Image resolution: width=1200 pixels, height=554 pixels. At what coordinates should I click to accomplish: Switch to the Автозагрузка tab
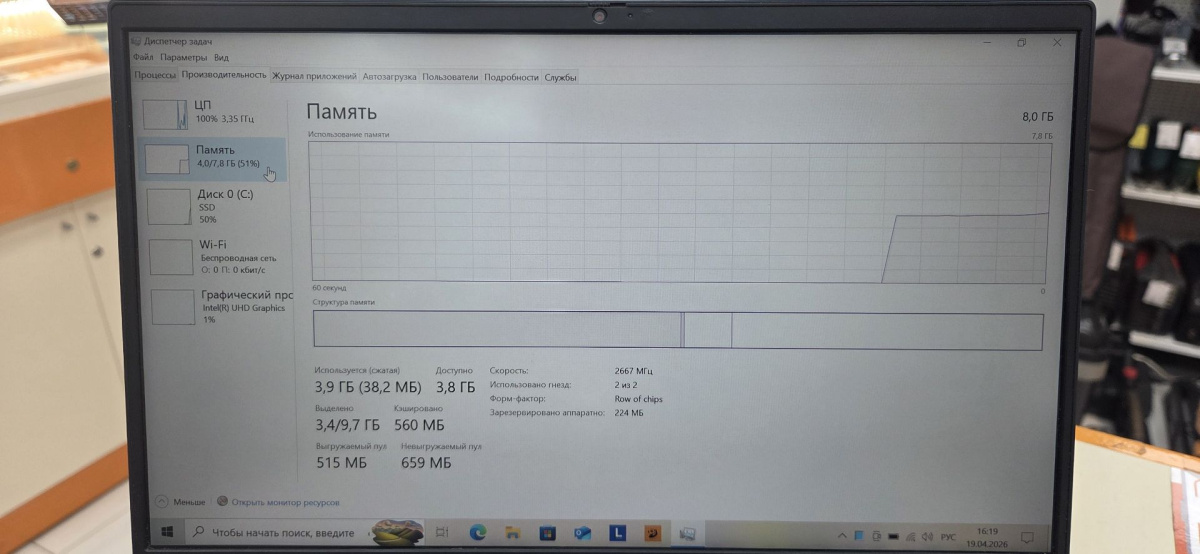pos(389,77)
